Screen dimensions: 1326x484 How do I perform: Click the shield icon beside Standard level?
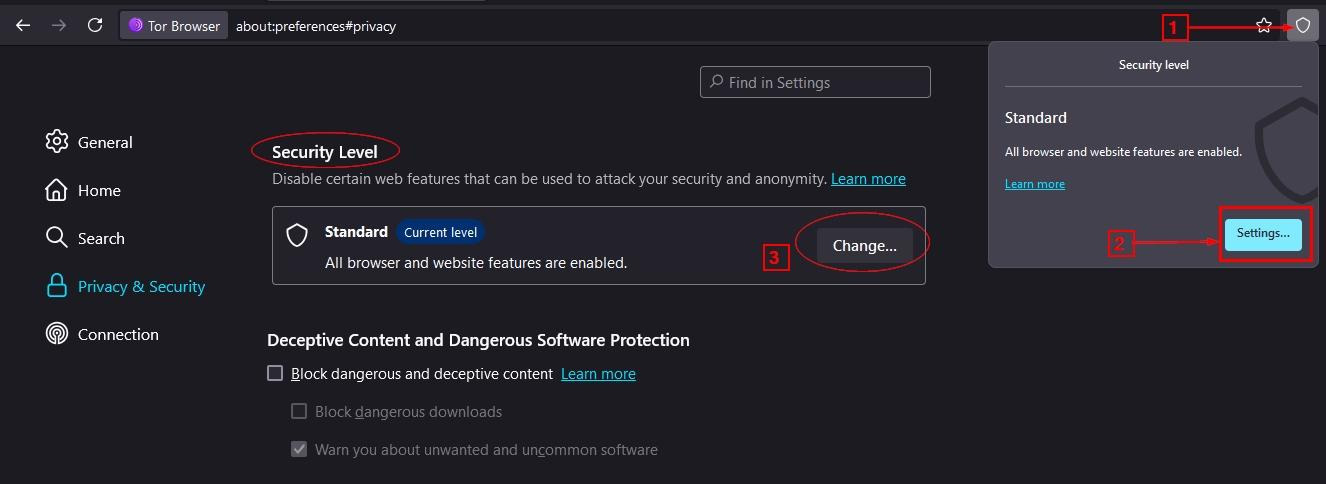point(297,234)
